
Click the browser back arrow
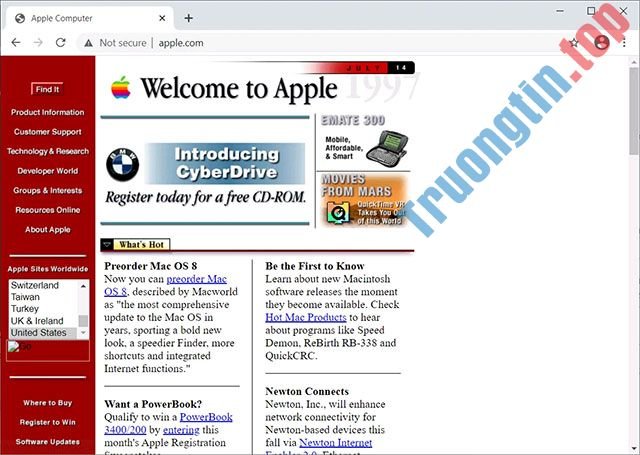click(x=16, y=42)
